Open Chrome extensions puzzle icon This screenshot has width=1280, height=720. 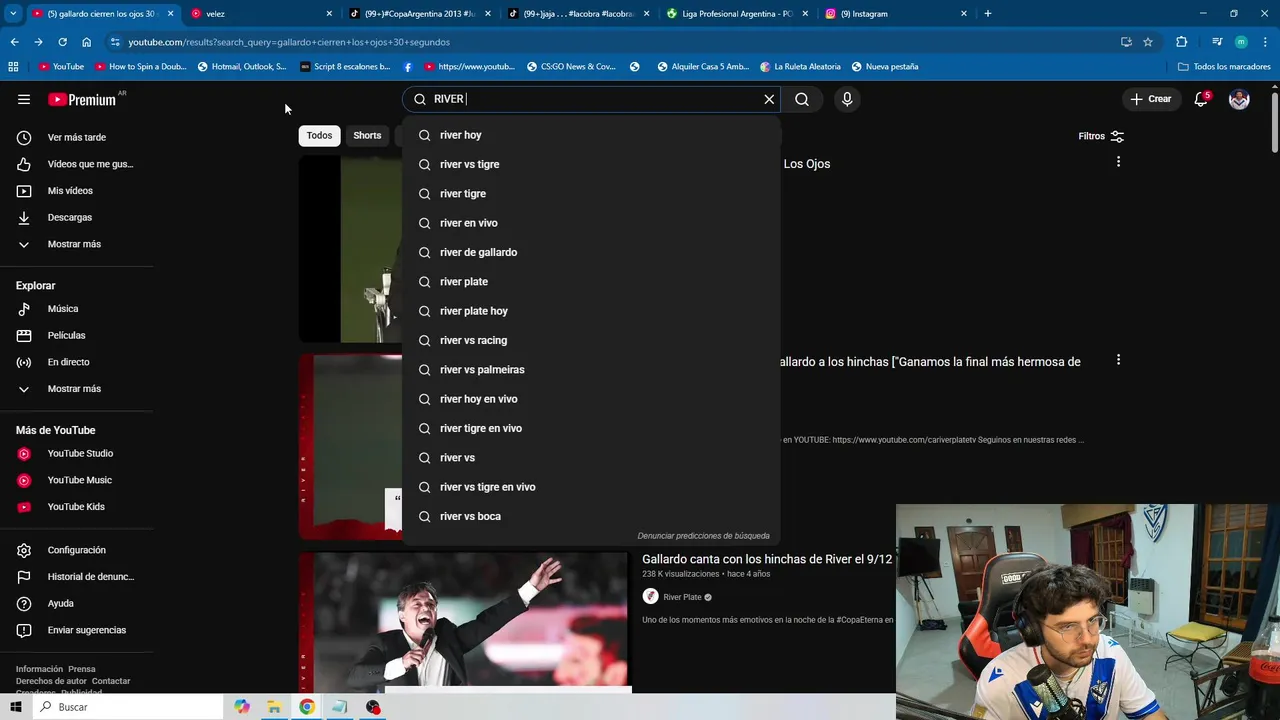(x=1182, y=42)
